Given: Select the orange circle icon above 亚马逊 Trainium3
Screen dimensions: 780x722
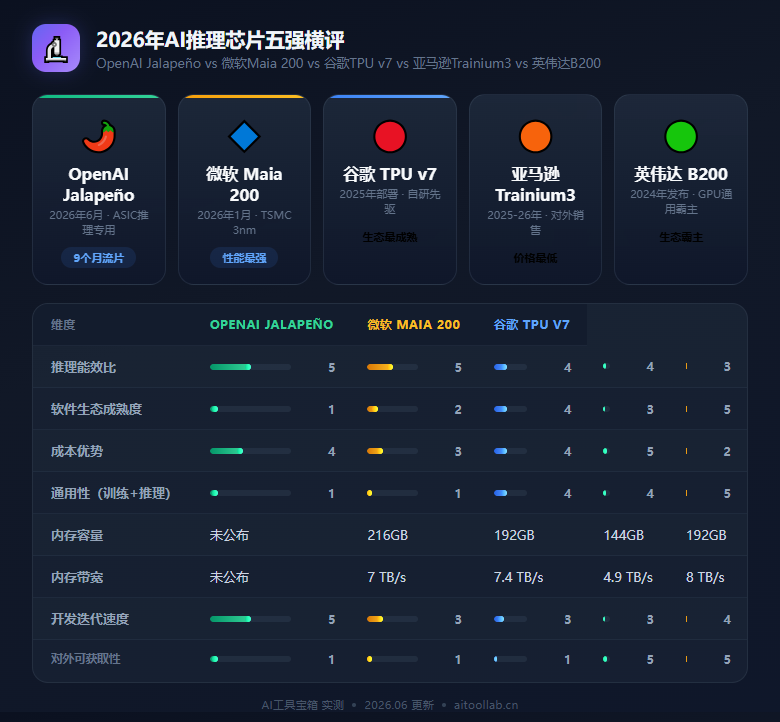Looking at the screenshot, I should click(535, 136).
